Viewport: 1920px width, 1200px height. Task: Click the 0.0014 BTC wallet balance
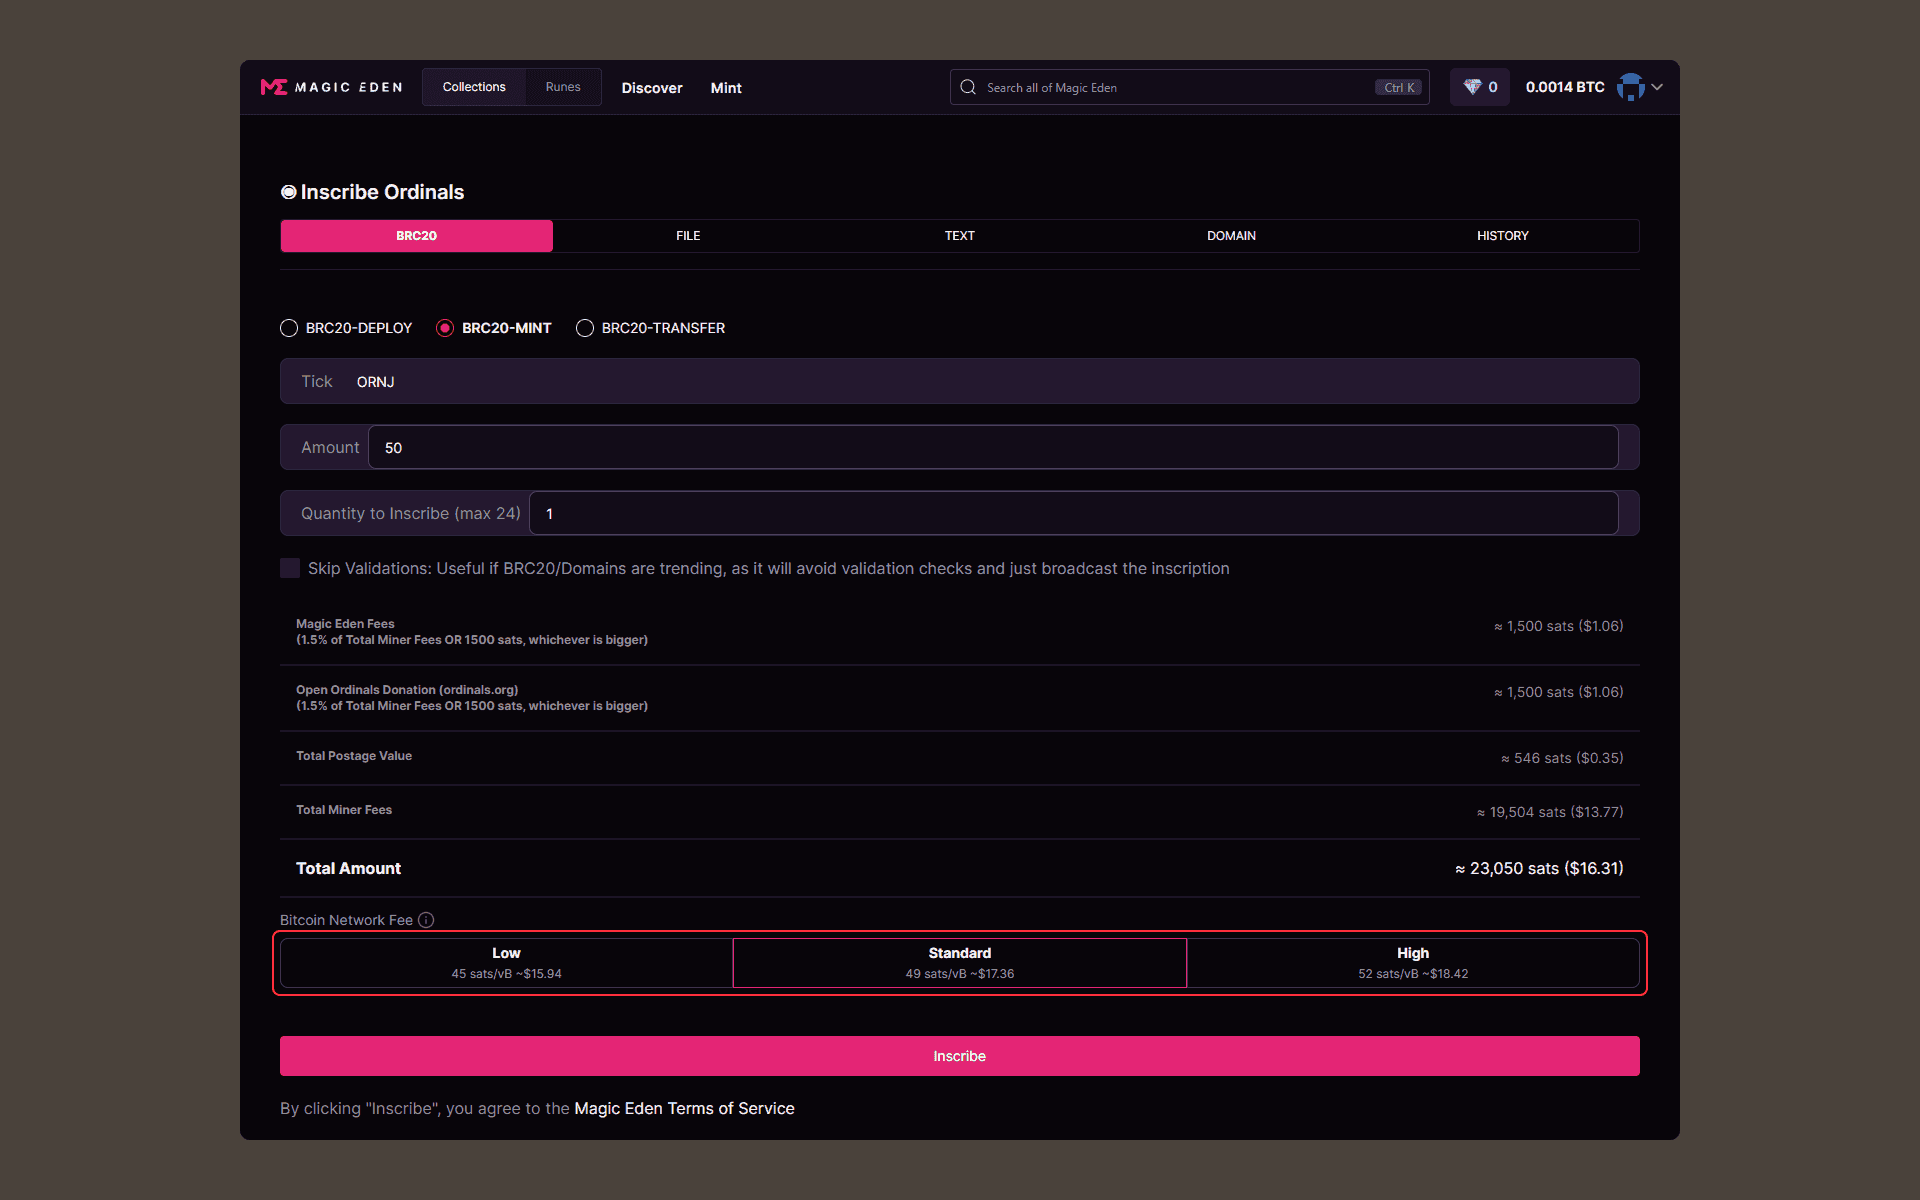[1565, 87]
